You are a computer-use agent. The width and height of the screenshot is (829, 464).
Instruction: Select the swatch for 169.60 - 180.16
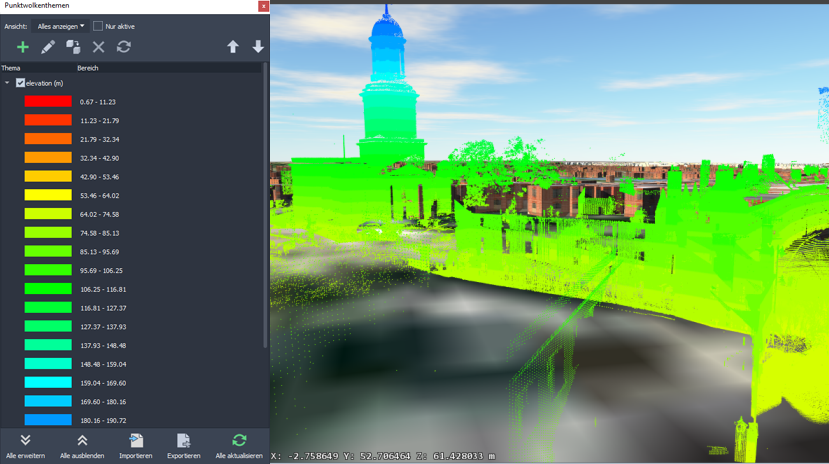click(48, 402)
